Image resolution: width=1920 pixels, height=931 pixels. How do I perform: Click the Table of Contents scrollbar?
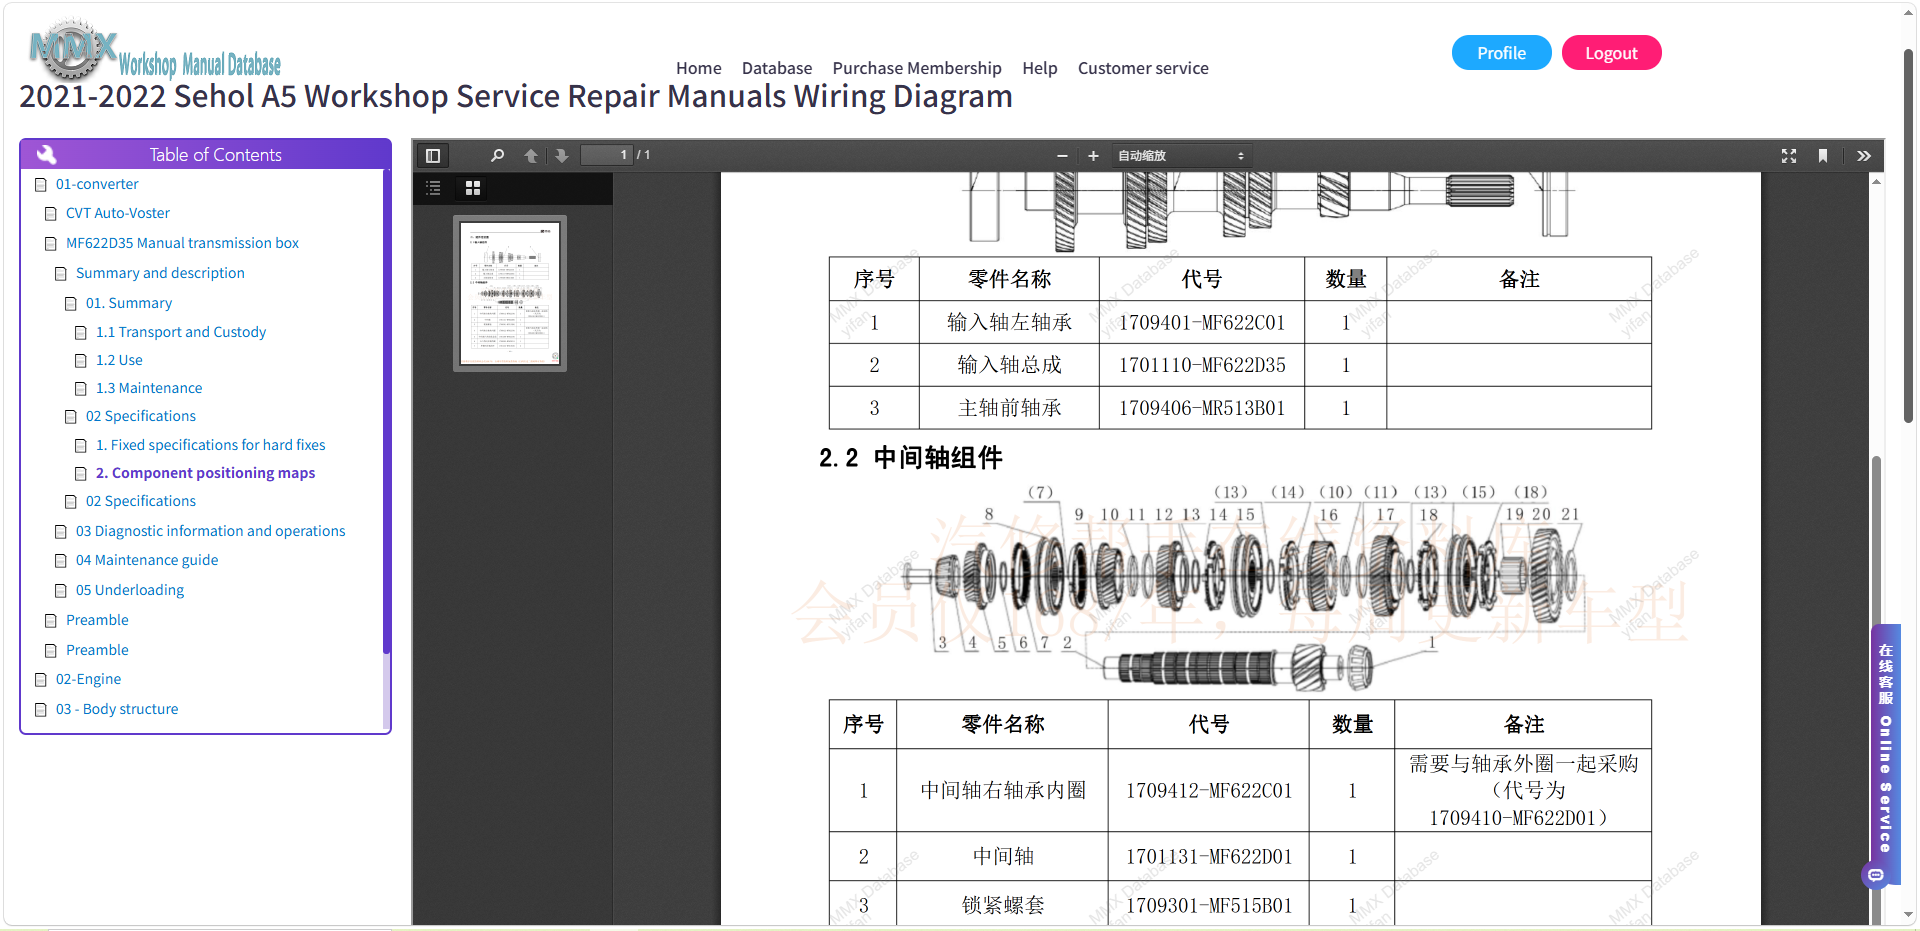tap(386, 410)
